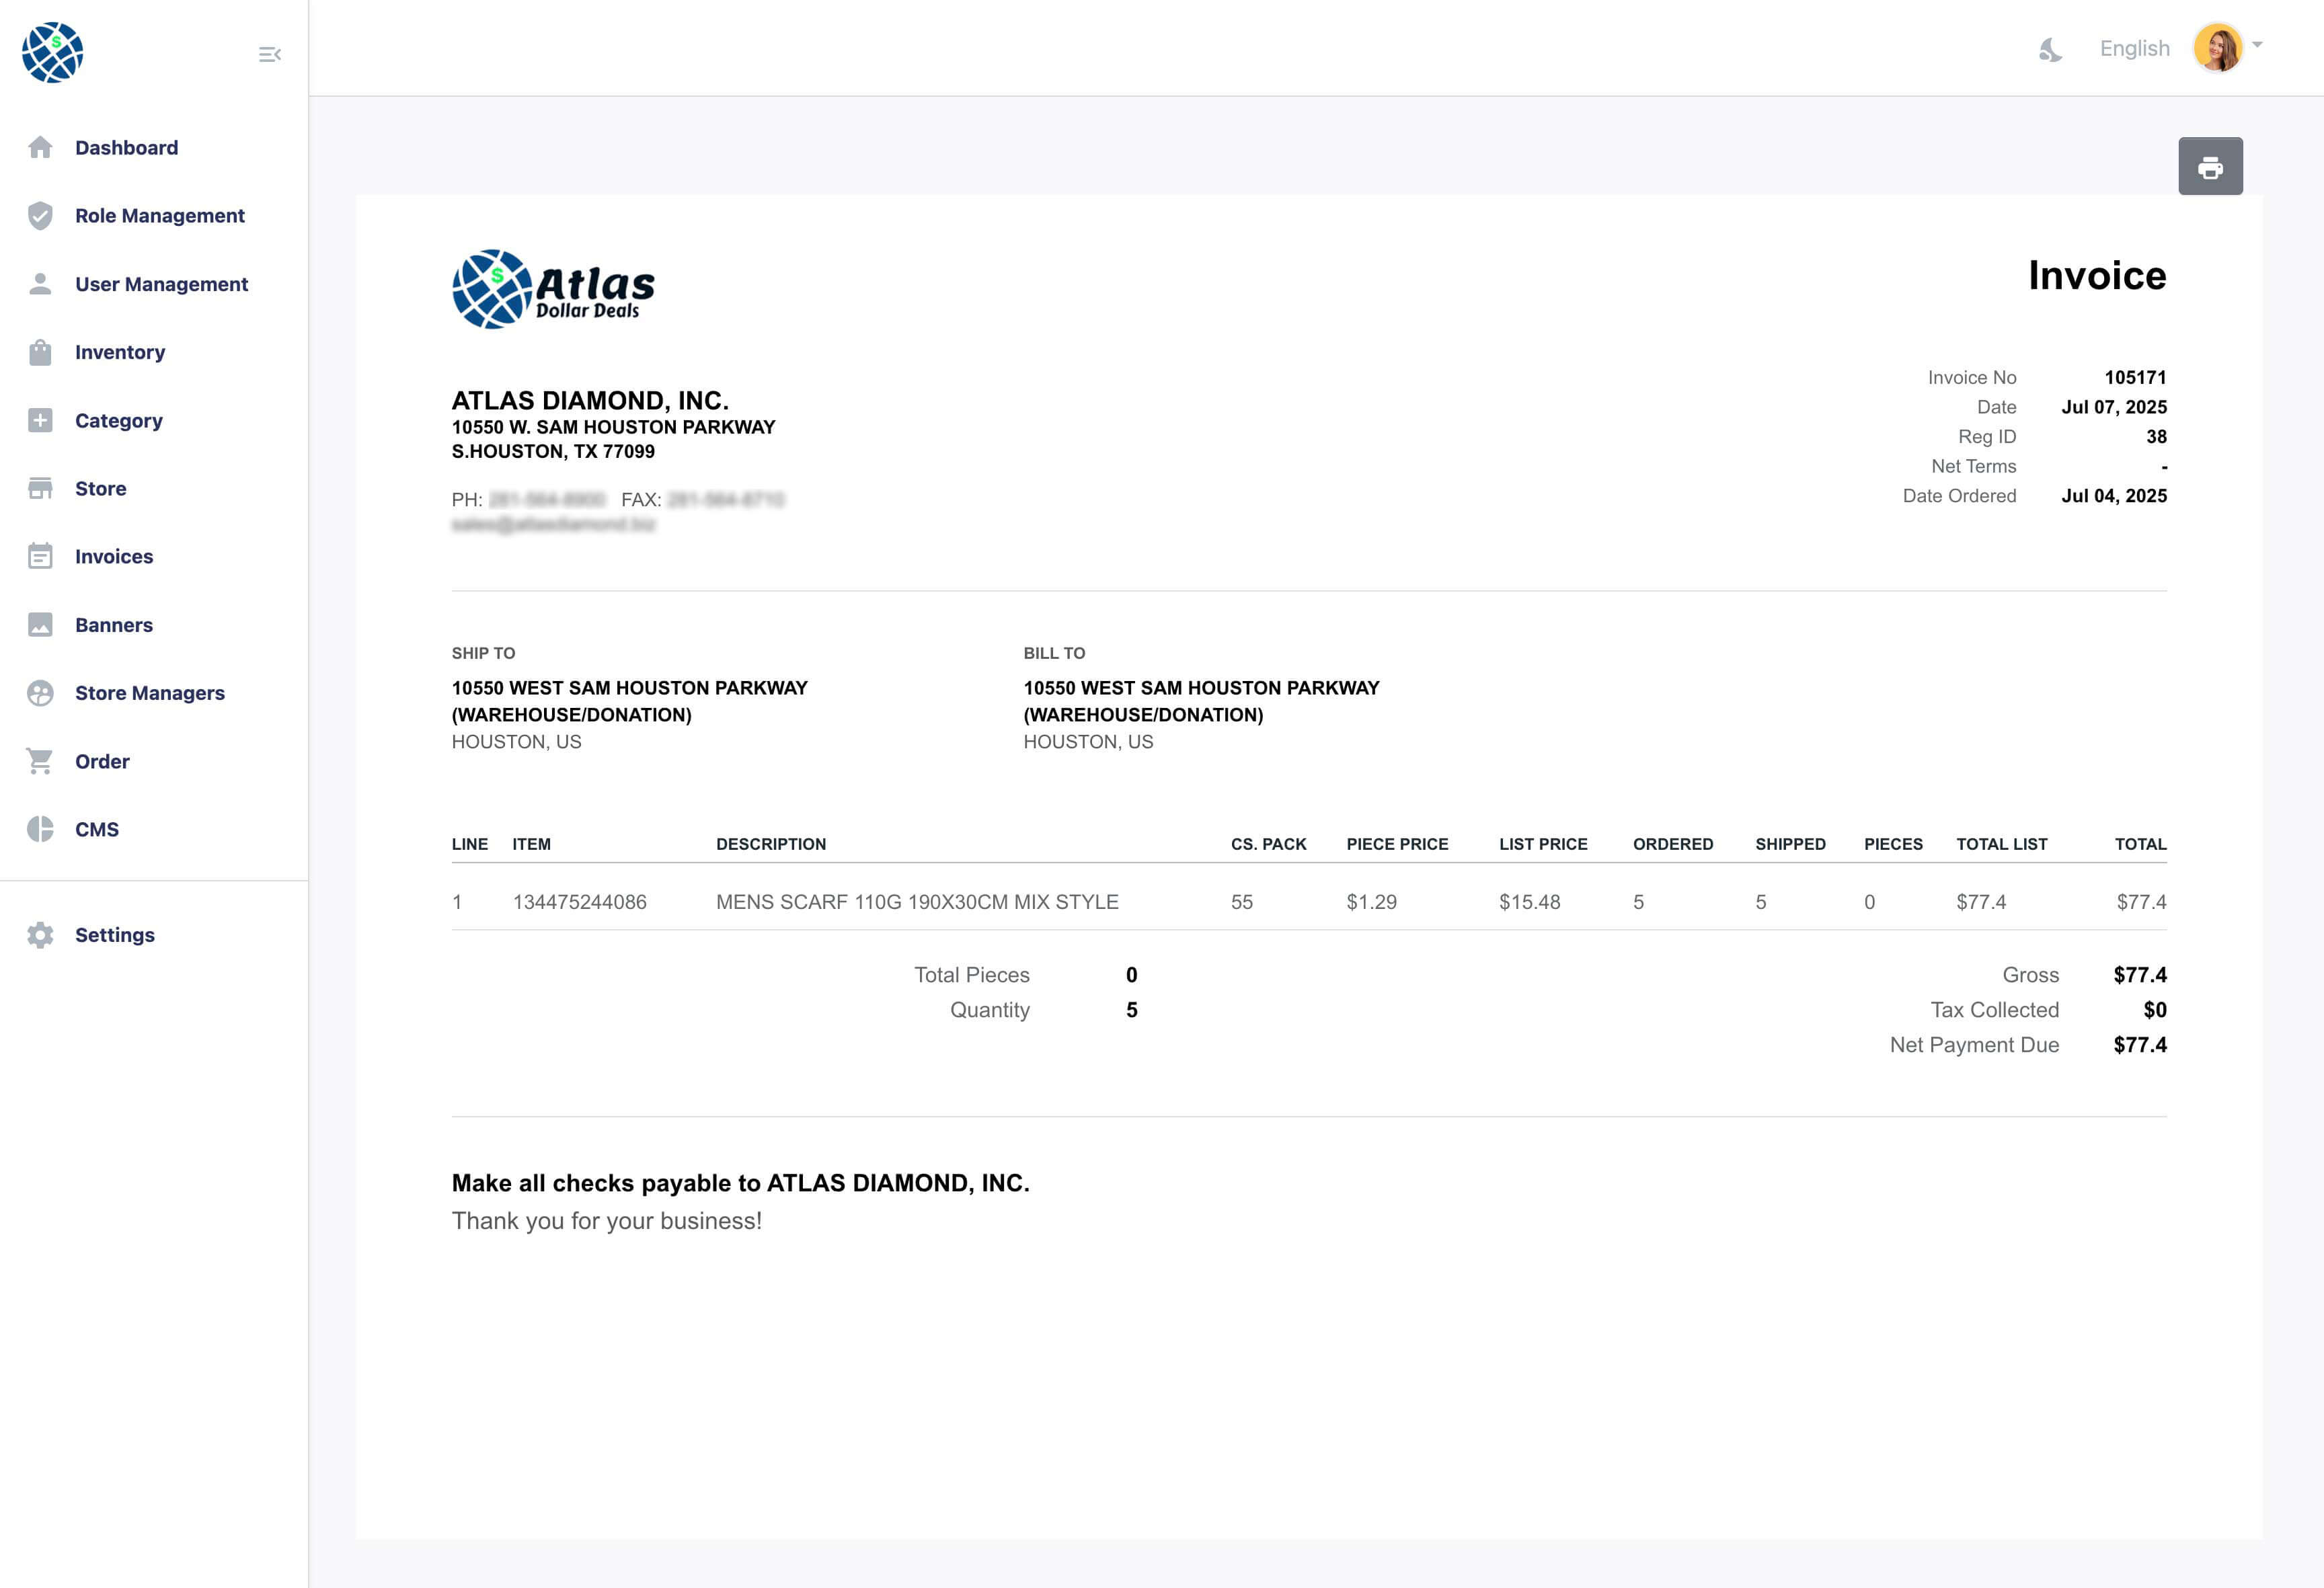Open the Invoices menu item
The width and height of the screenshot is (2324, 1588).
(114, 557)
